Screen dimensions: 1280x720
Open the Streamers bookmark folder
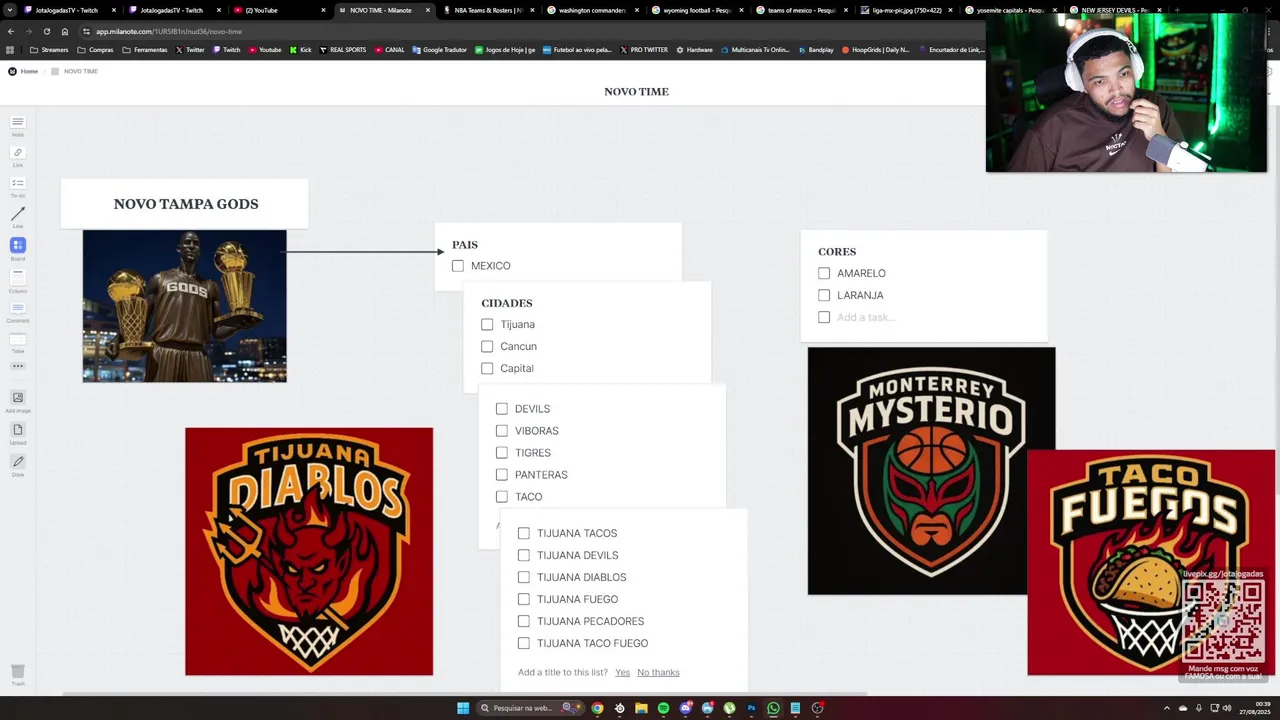point(50,49)
